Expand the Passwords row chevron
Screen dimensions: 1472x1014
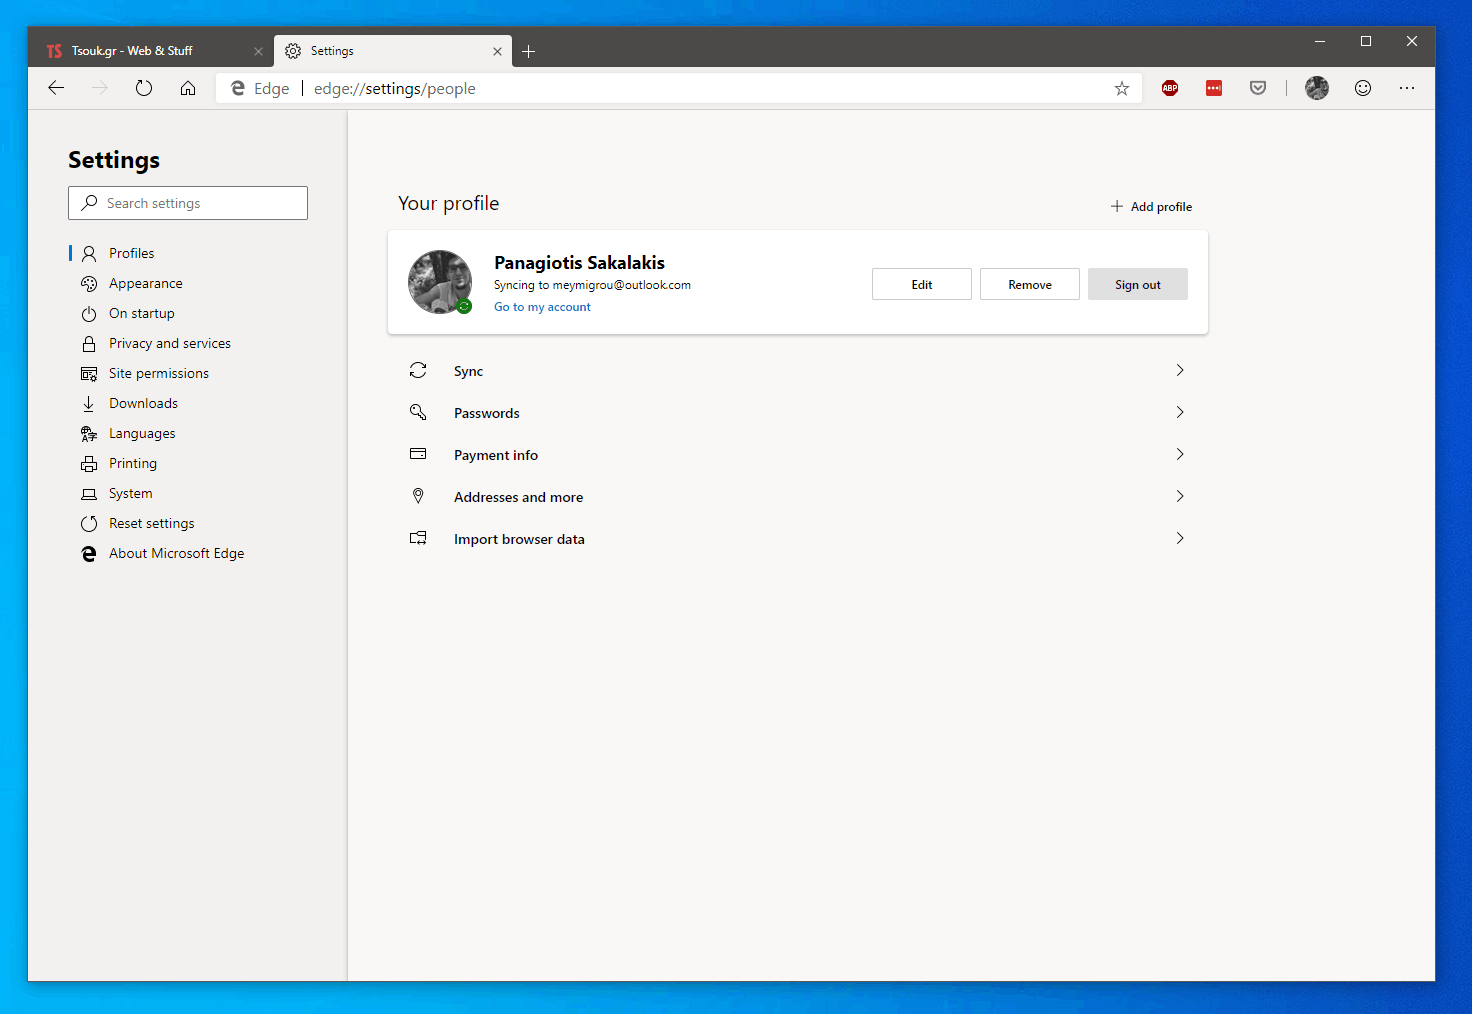coord(1180,412)
